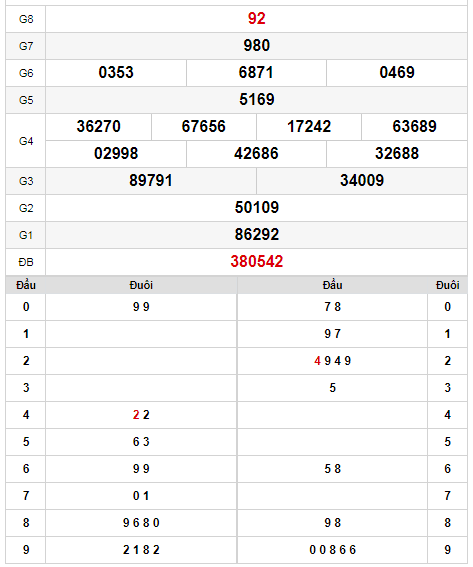473x567 pixels.
Task: Click the G4 row label
Action: point(26,141)
